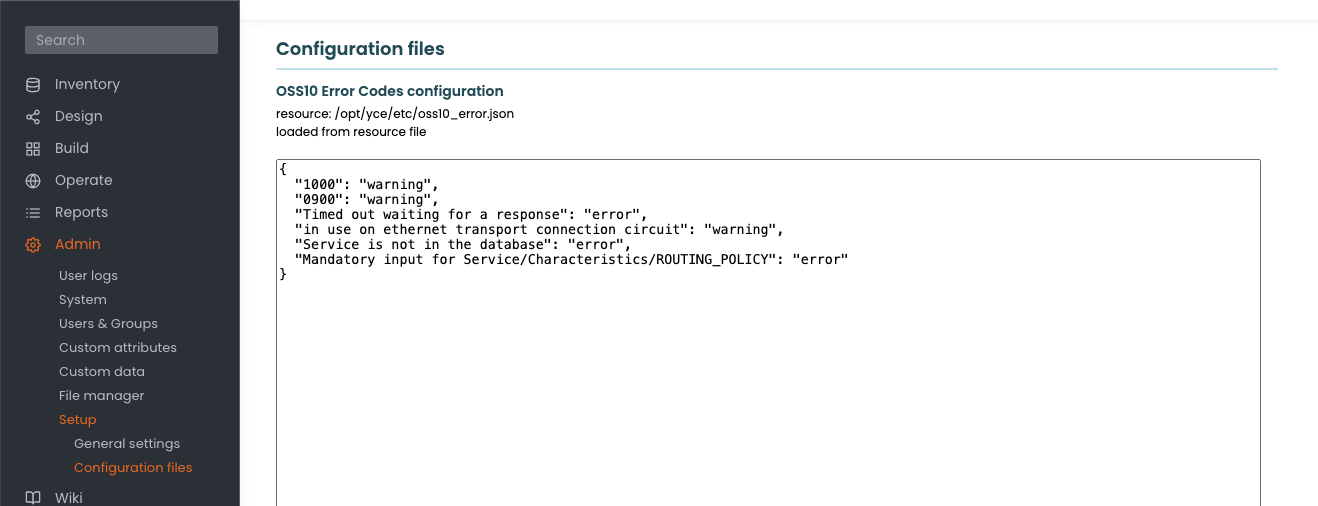Open General settings under Setup
The image size is (1318, 506).
coord(127,444)
